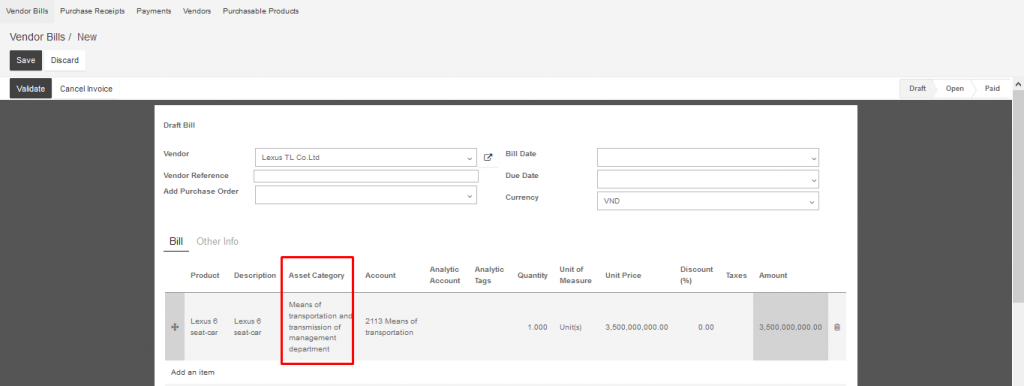Open the Vendor dropdown showing Lexus TL Co.Ltd
This screenshot has height=386, width=1024.
[366, 157]
